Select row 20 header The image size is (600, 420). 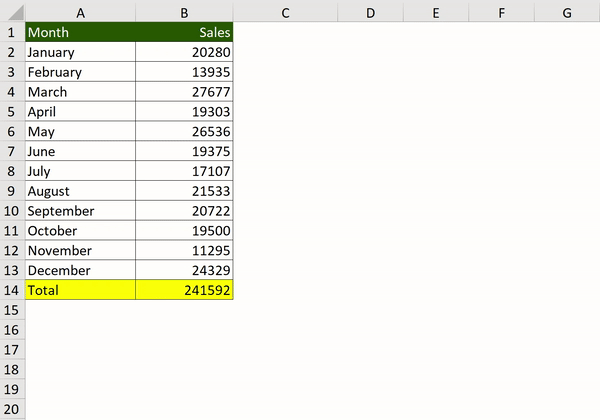[12, 409]
